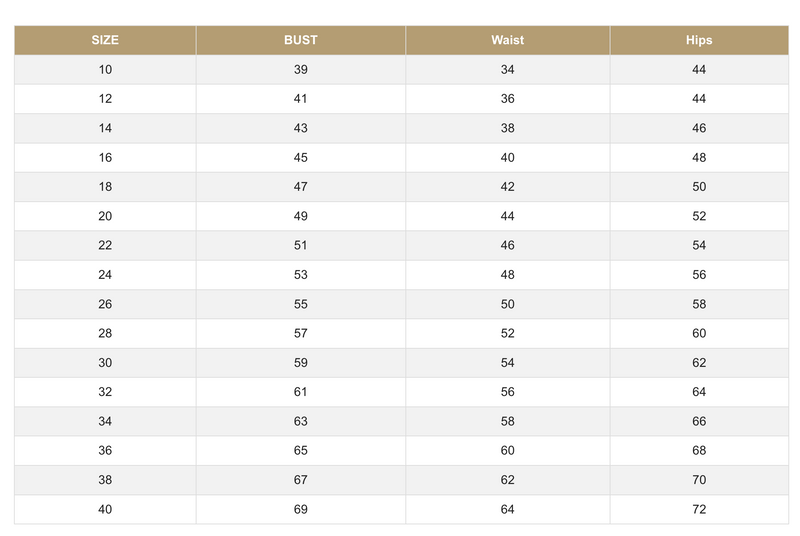The image size is (800, 536).
Task: Click the bust measurement 45
Action: click(x=301, y=158)
